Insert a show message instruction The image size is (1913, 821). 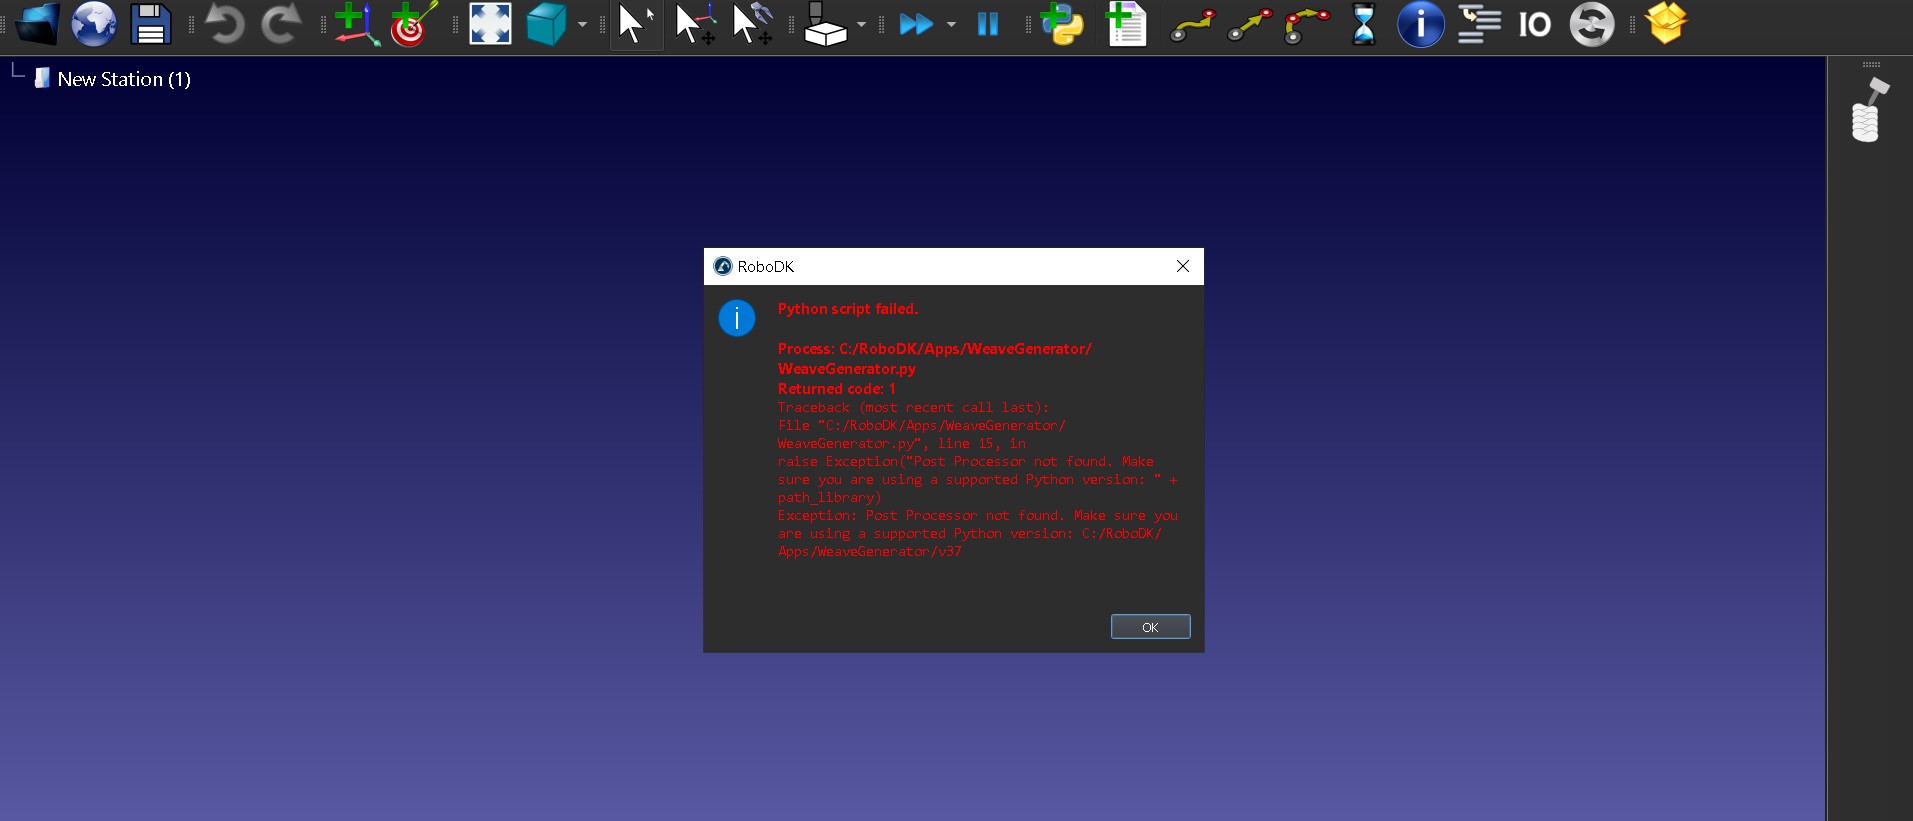click(x=1421, y=24)
